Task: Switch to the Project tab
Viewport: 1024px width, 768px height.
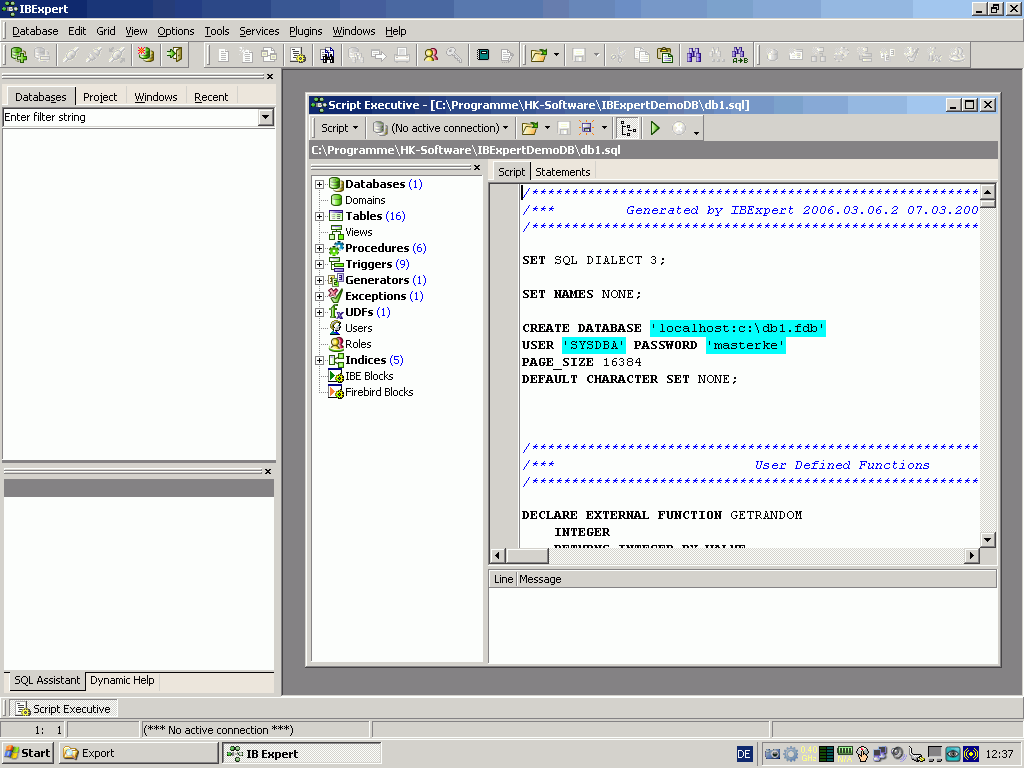Action: coord(100,97)
